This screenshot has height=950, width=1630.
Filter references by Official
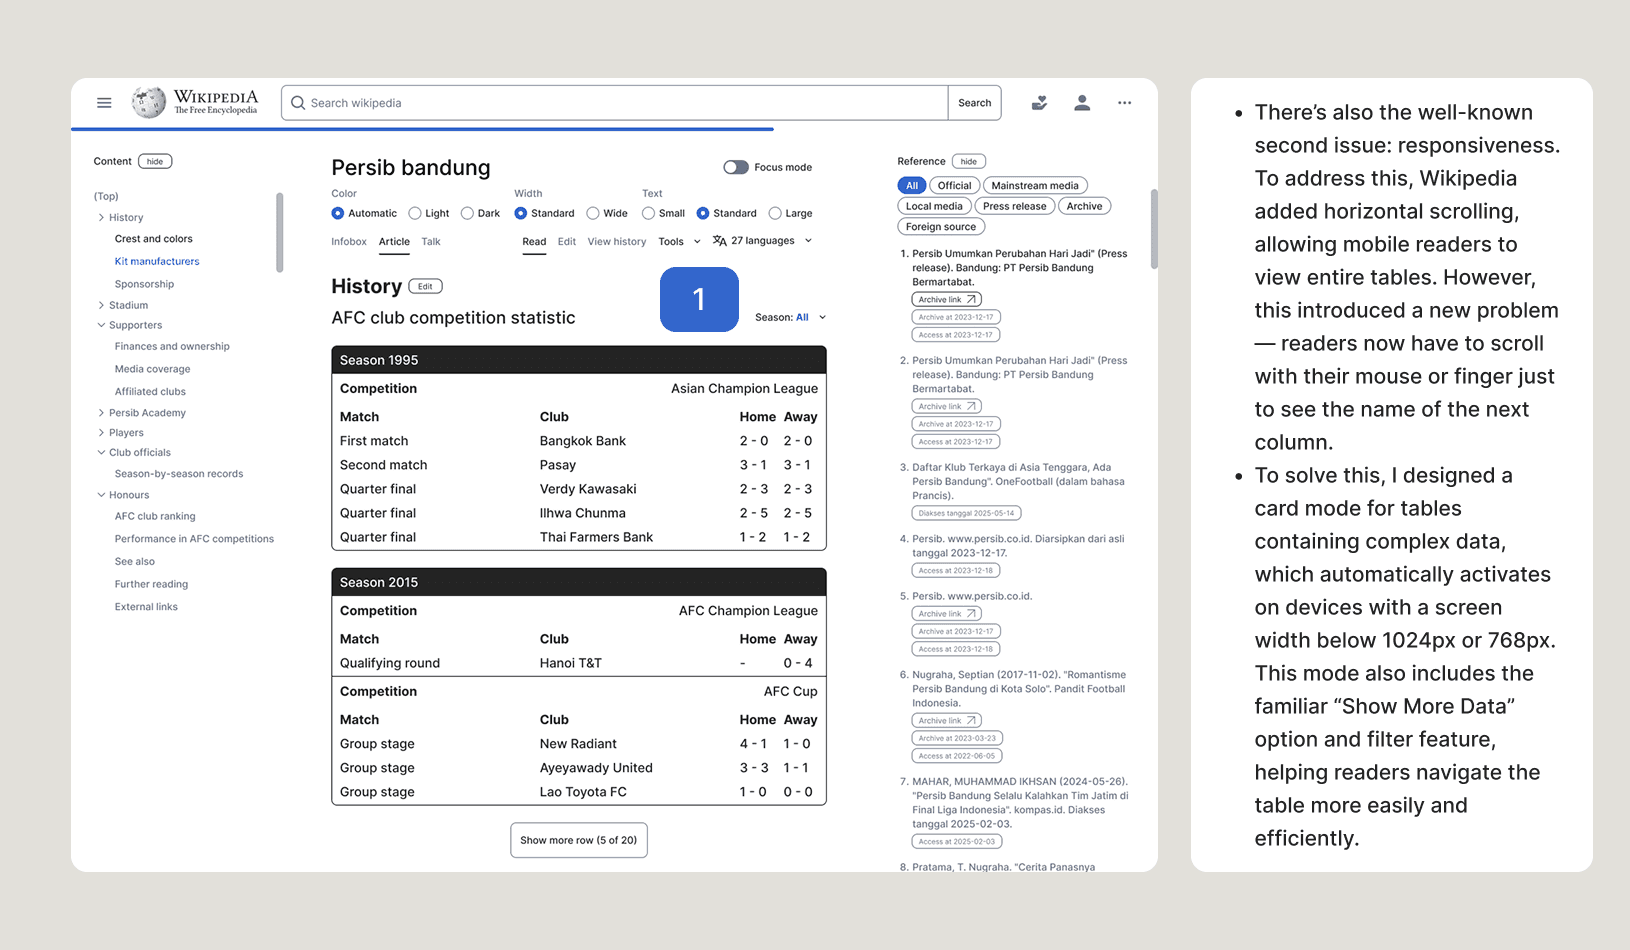[955, 185]
